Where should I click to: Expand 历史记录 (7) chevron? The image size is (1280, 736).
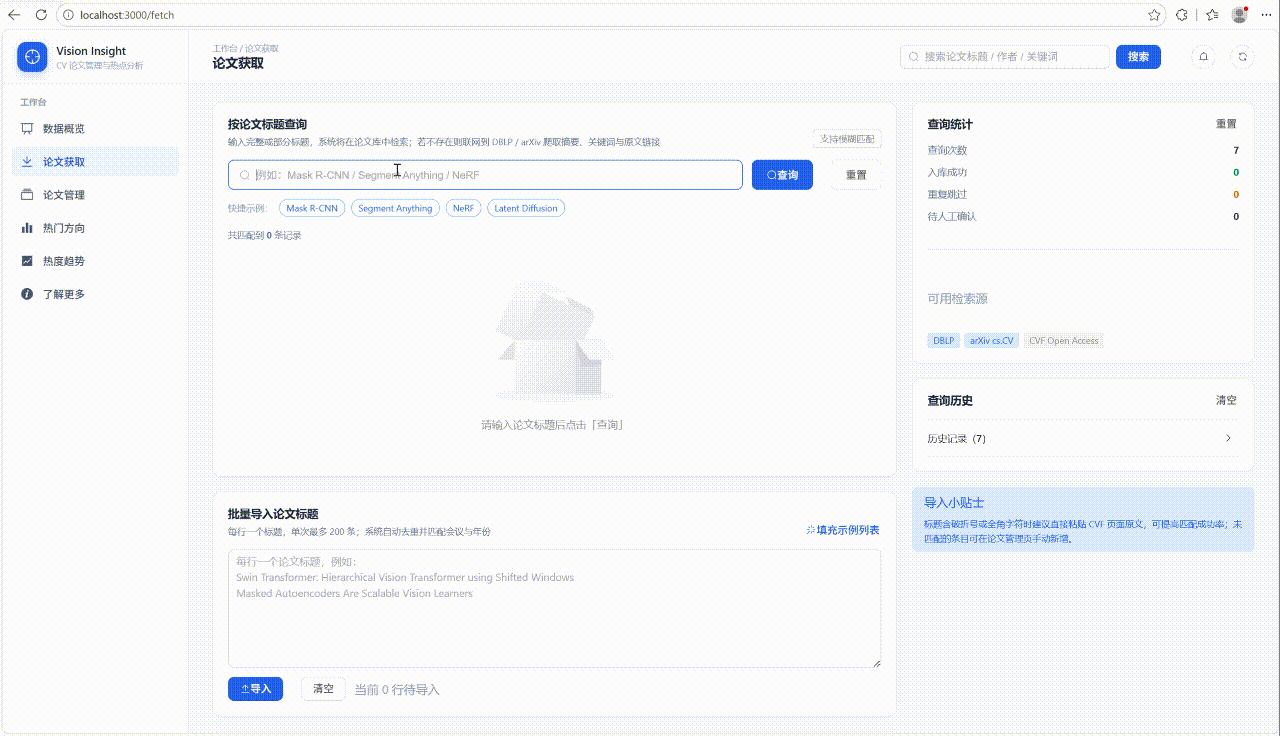tap(1229, 438)
